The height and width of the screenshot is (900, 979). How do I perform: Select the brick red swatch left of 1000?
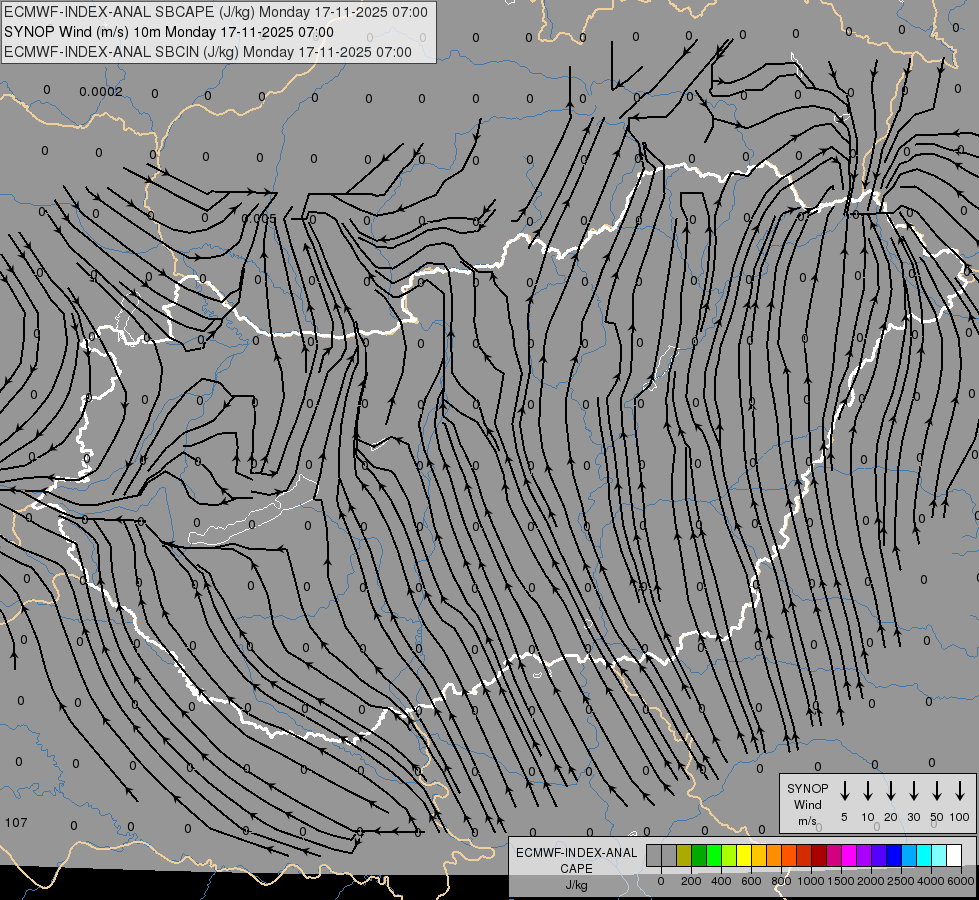point(804,855)
